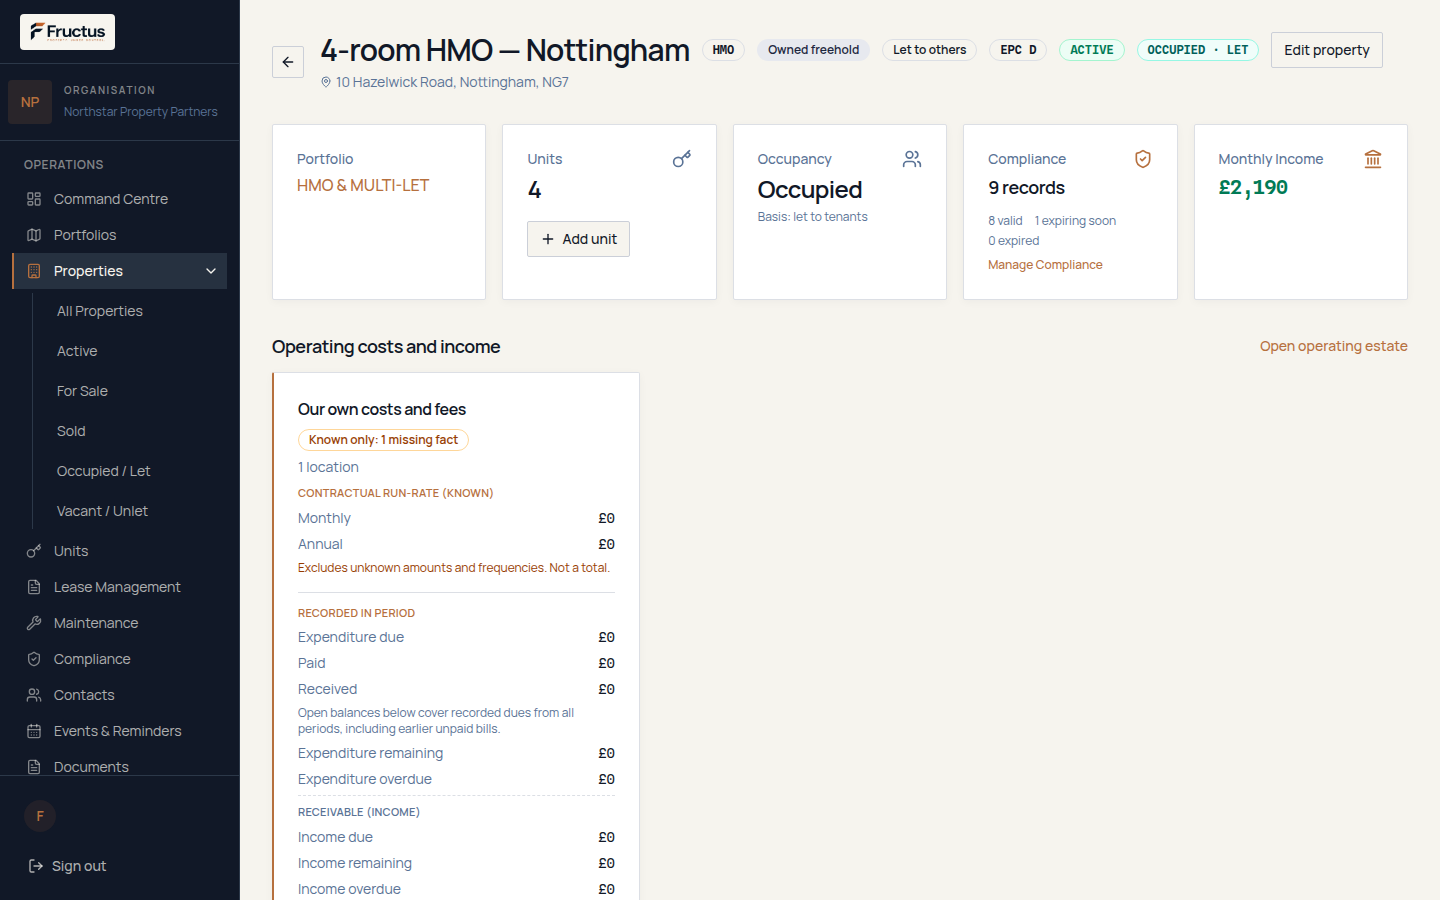Click the Portfolios map icon

[x=34, y=235]
